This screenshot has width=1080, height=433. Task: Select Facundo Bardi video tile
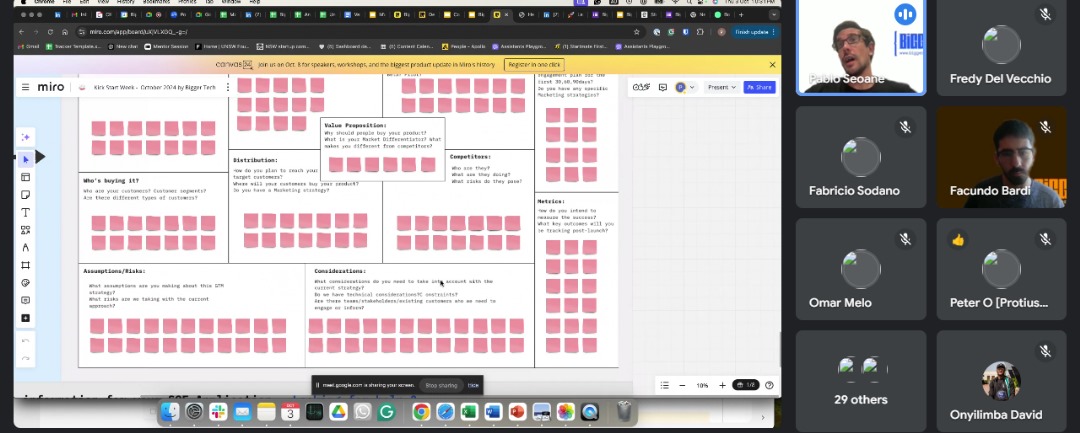[x=1001, y=157]
